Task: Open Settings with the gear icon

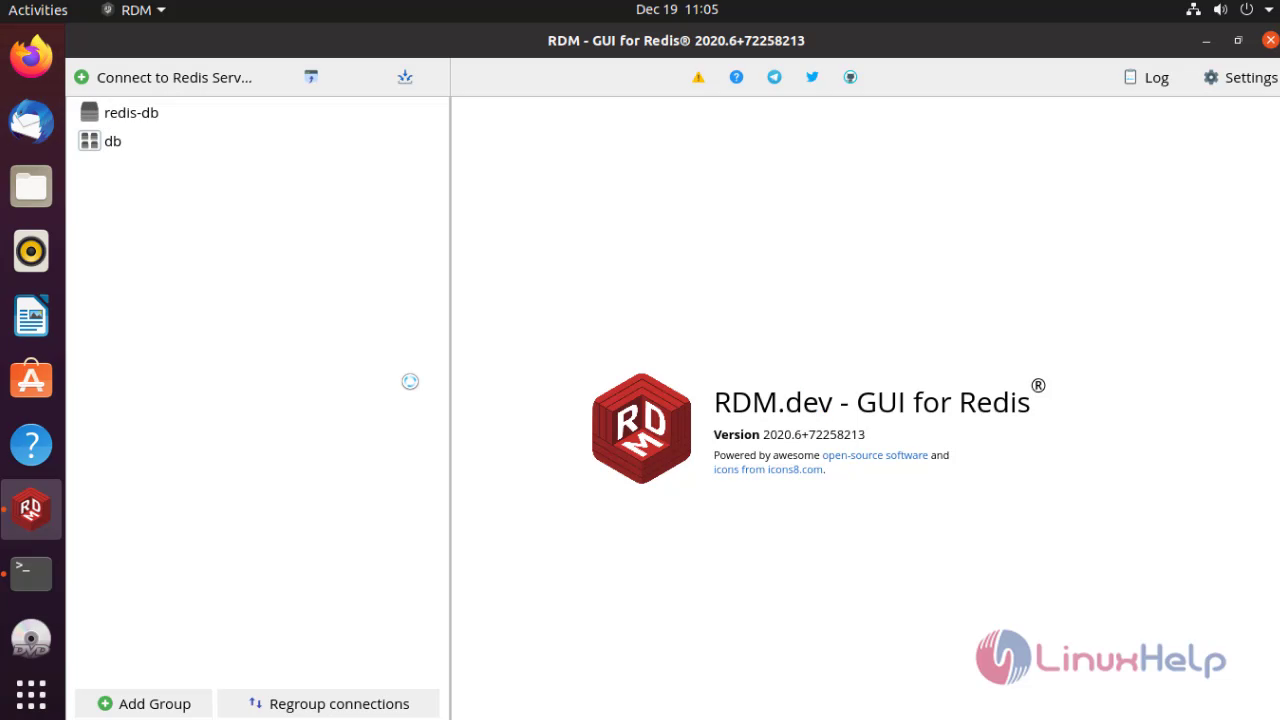Action: pyautogui.click(x=1240, y=77)
